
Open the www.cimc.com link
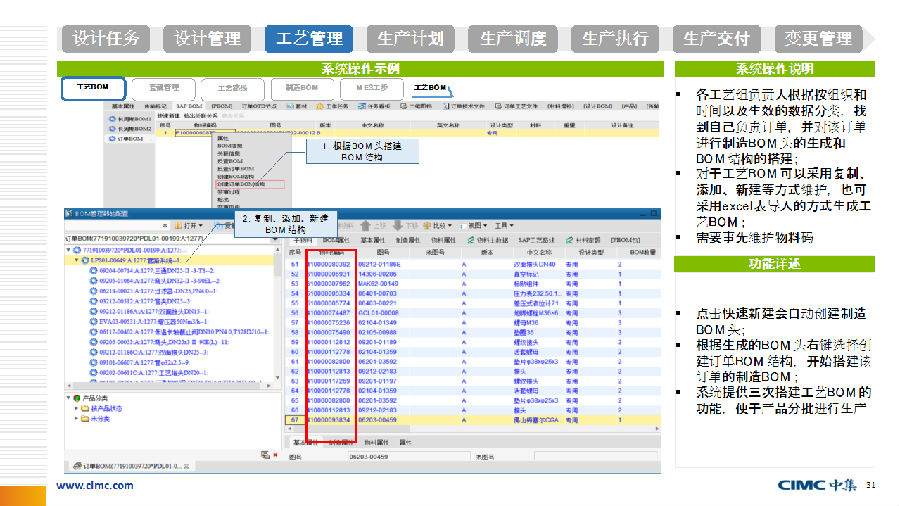coord(95,486)
